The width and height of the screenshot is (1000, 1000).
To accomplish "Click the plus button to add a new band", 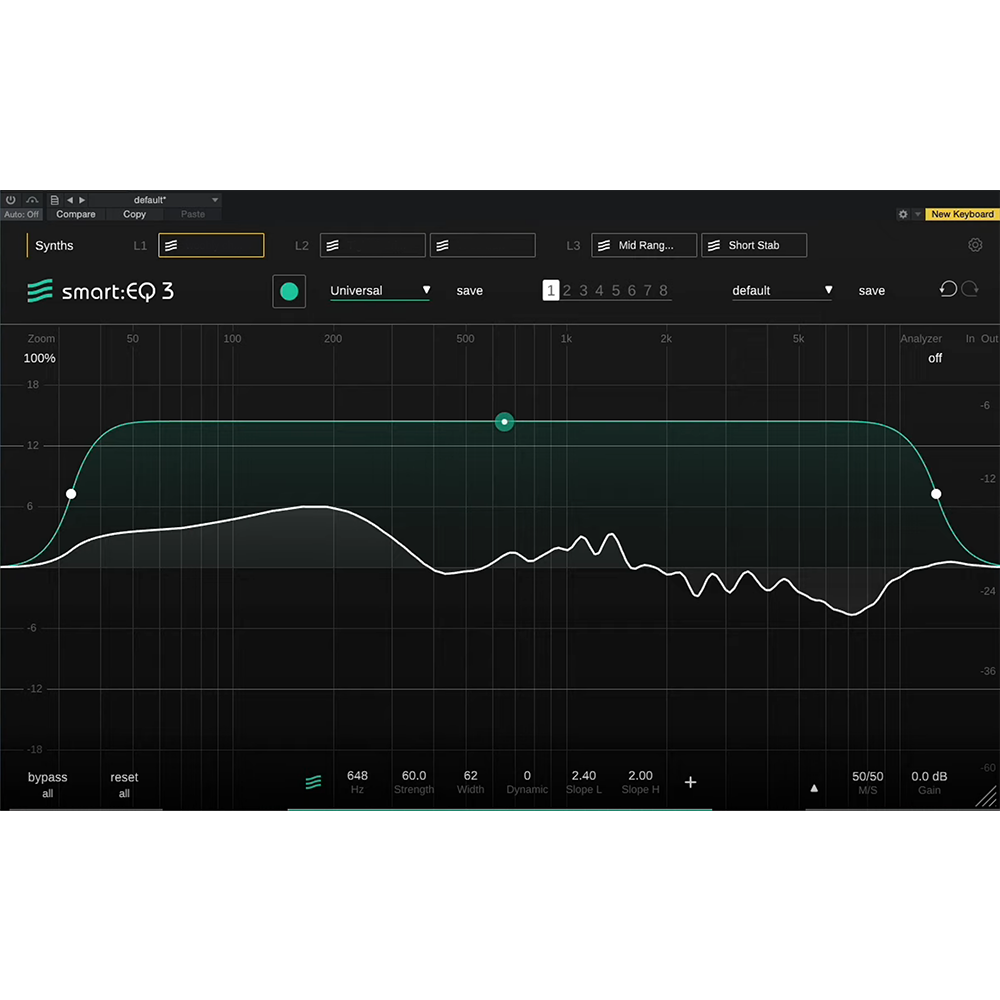I will pos(690,782).
